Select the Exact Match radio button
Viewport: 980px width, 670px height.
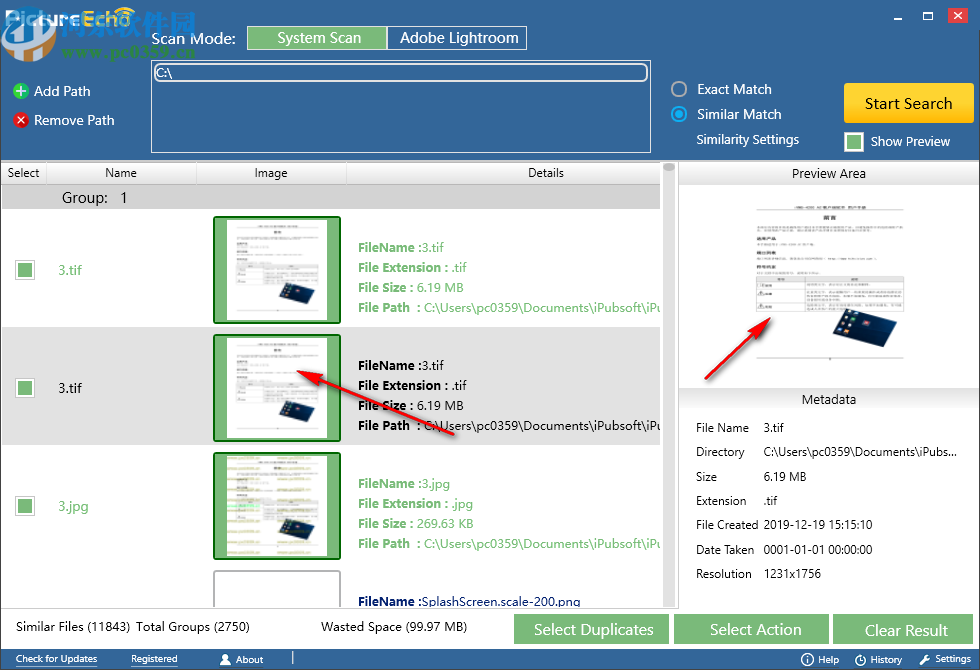(679, 89)
